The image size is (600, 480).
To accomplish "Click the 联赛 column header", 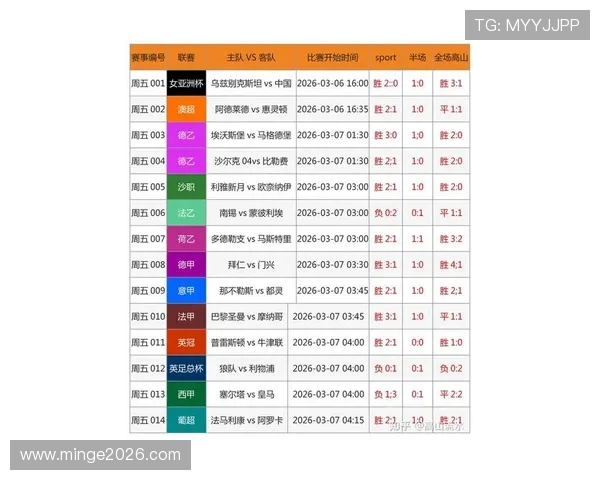I will tap(186, 57).
